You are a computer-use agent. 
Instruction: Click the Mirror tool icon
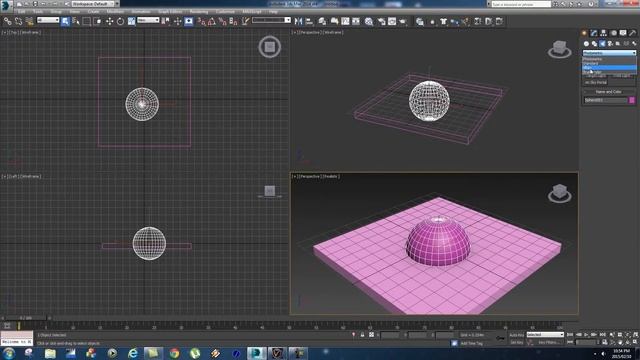[x=298, y=21]
